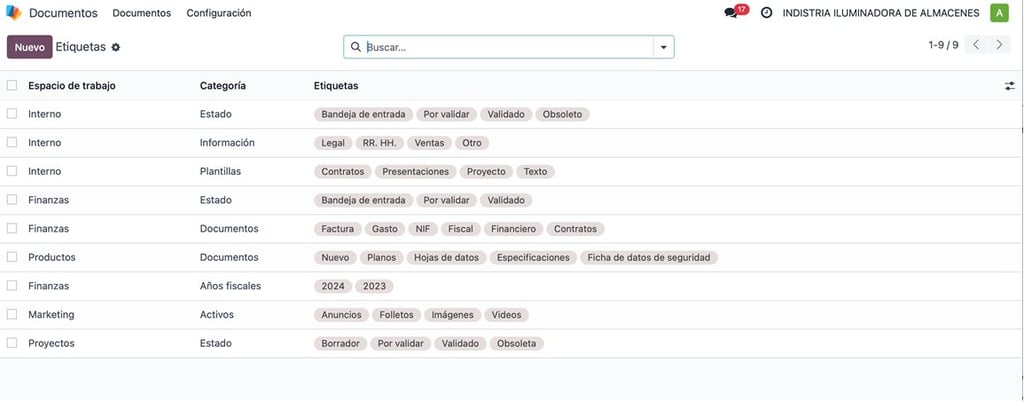Check the Marketing Activos row checkbox
The width and height of the screenshot is (1024, 402).
pyautogui.click(x=12, y=315)
